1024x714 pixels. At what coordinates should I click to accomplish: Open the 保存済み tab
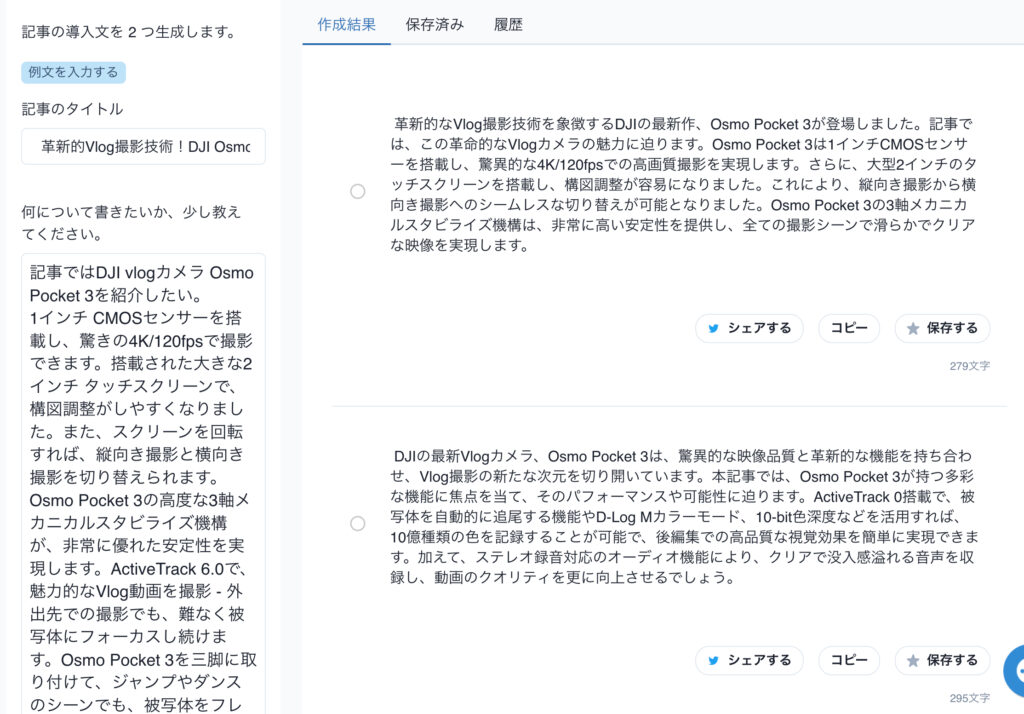434,24
